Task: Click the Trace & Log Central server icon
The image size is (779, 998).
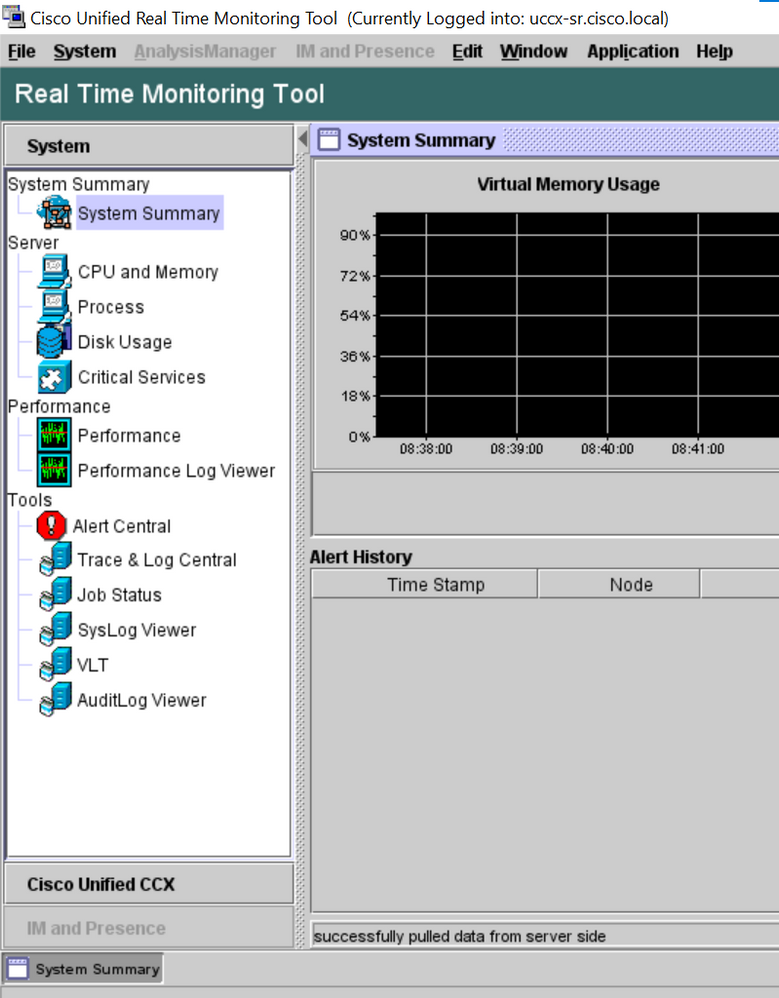Action: tap(55, 559)
